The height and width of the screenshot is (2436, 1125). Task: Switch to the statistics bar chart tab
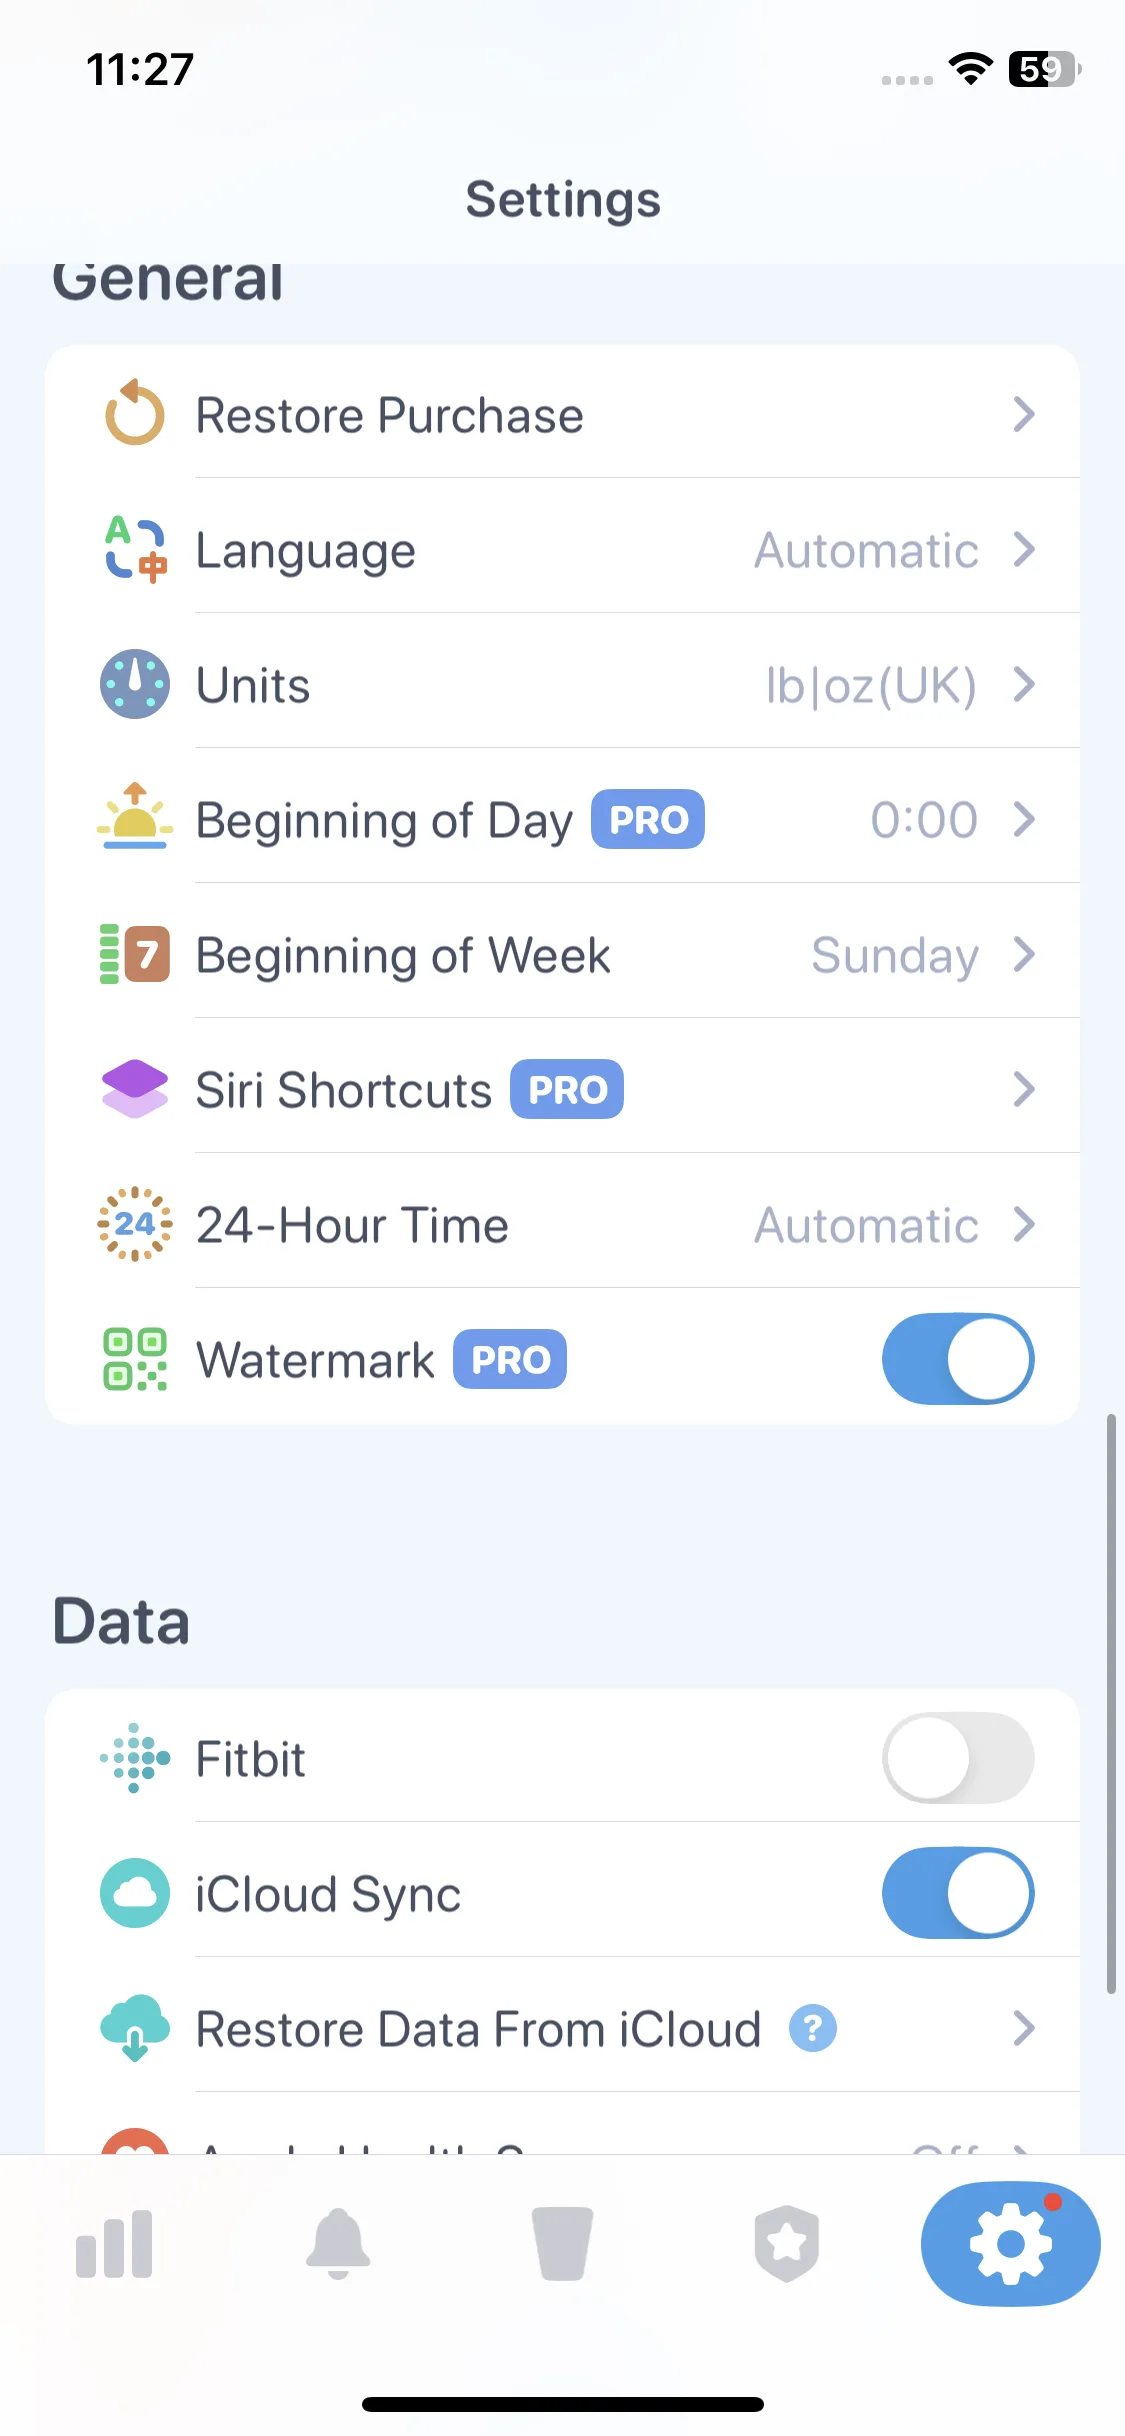tap(114, 2245)
